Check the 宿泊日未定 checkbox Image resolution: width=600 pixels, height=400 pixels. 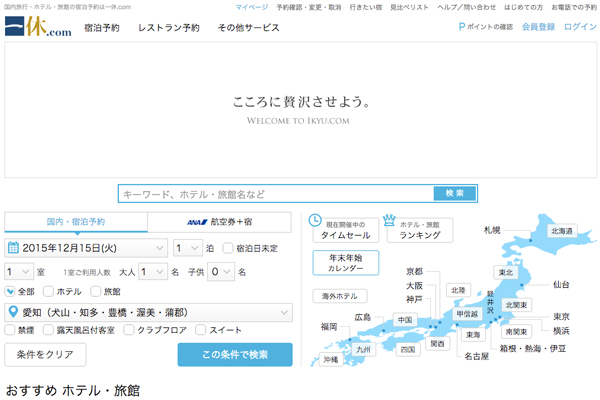(228, 248)
